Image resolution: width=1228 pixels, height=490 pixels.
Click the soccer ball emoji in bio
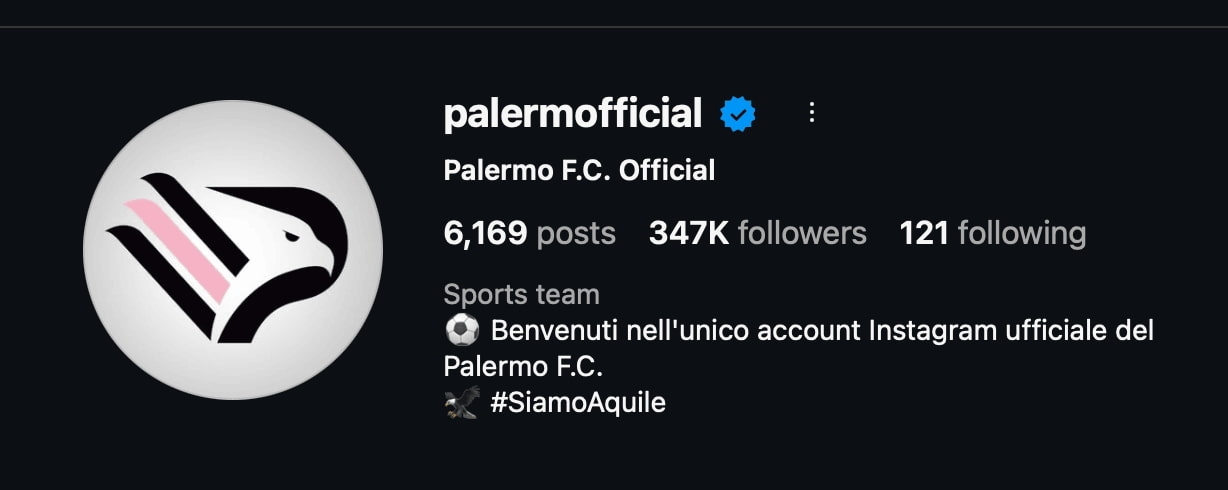462,330
